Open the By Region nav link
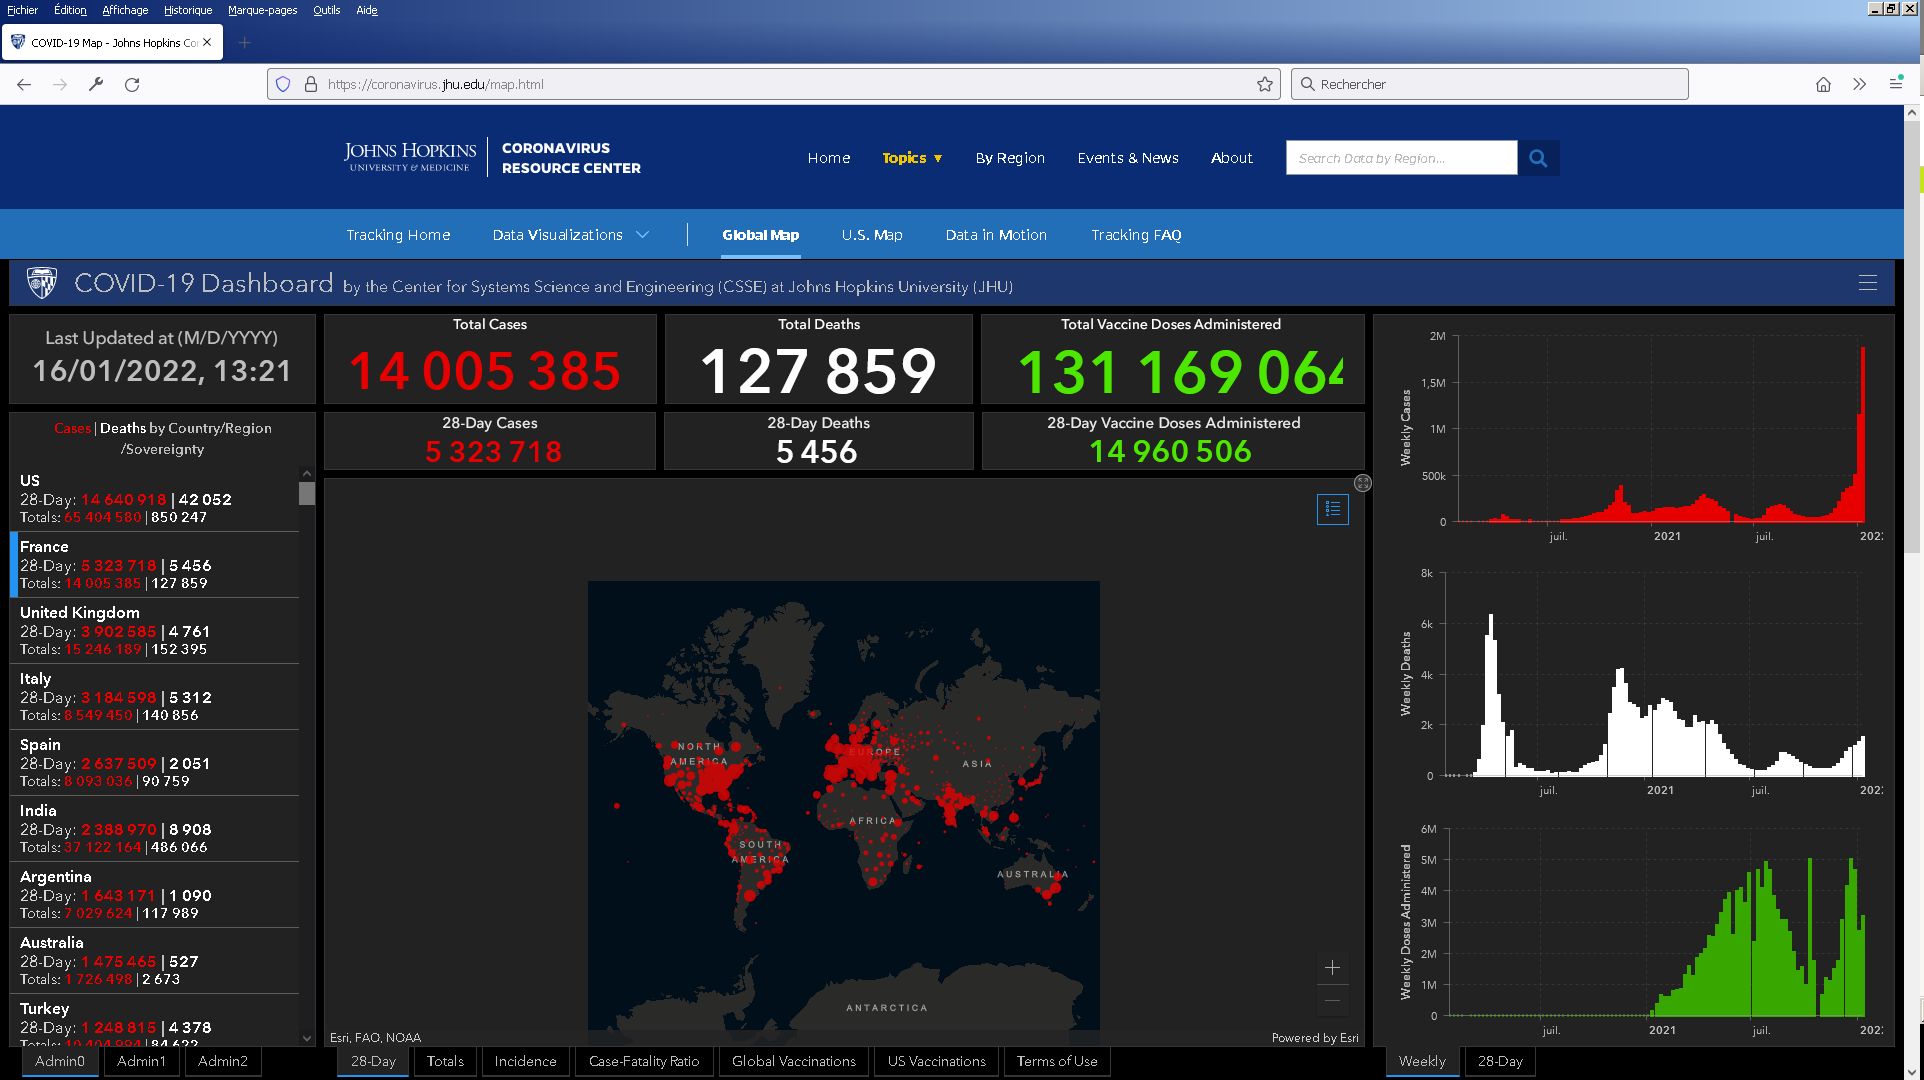This screenshot has width=1924, height=1080. point(1010,158)
